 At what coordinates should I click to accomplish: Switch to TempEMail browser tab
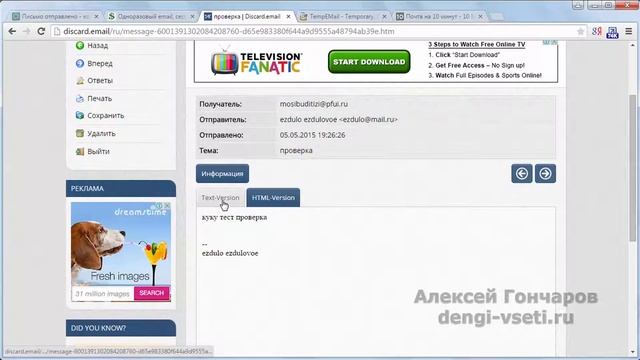click(x=341, y=16)
